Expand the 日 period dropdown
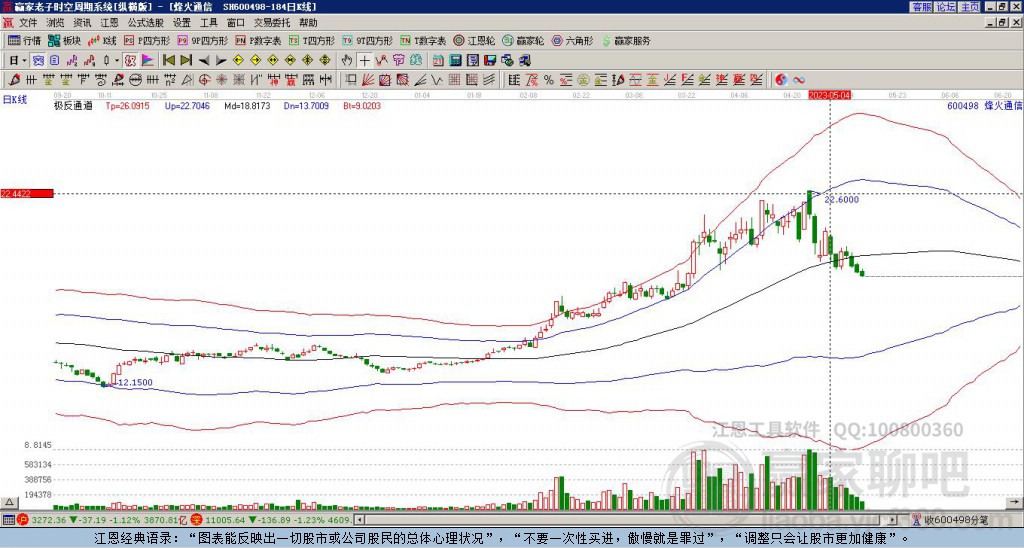This screenshot has height=548, width=1024. tap(24, 60)
